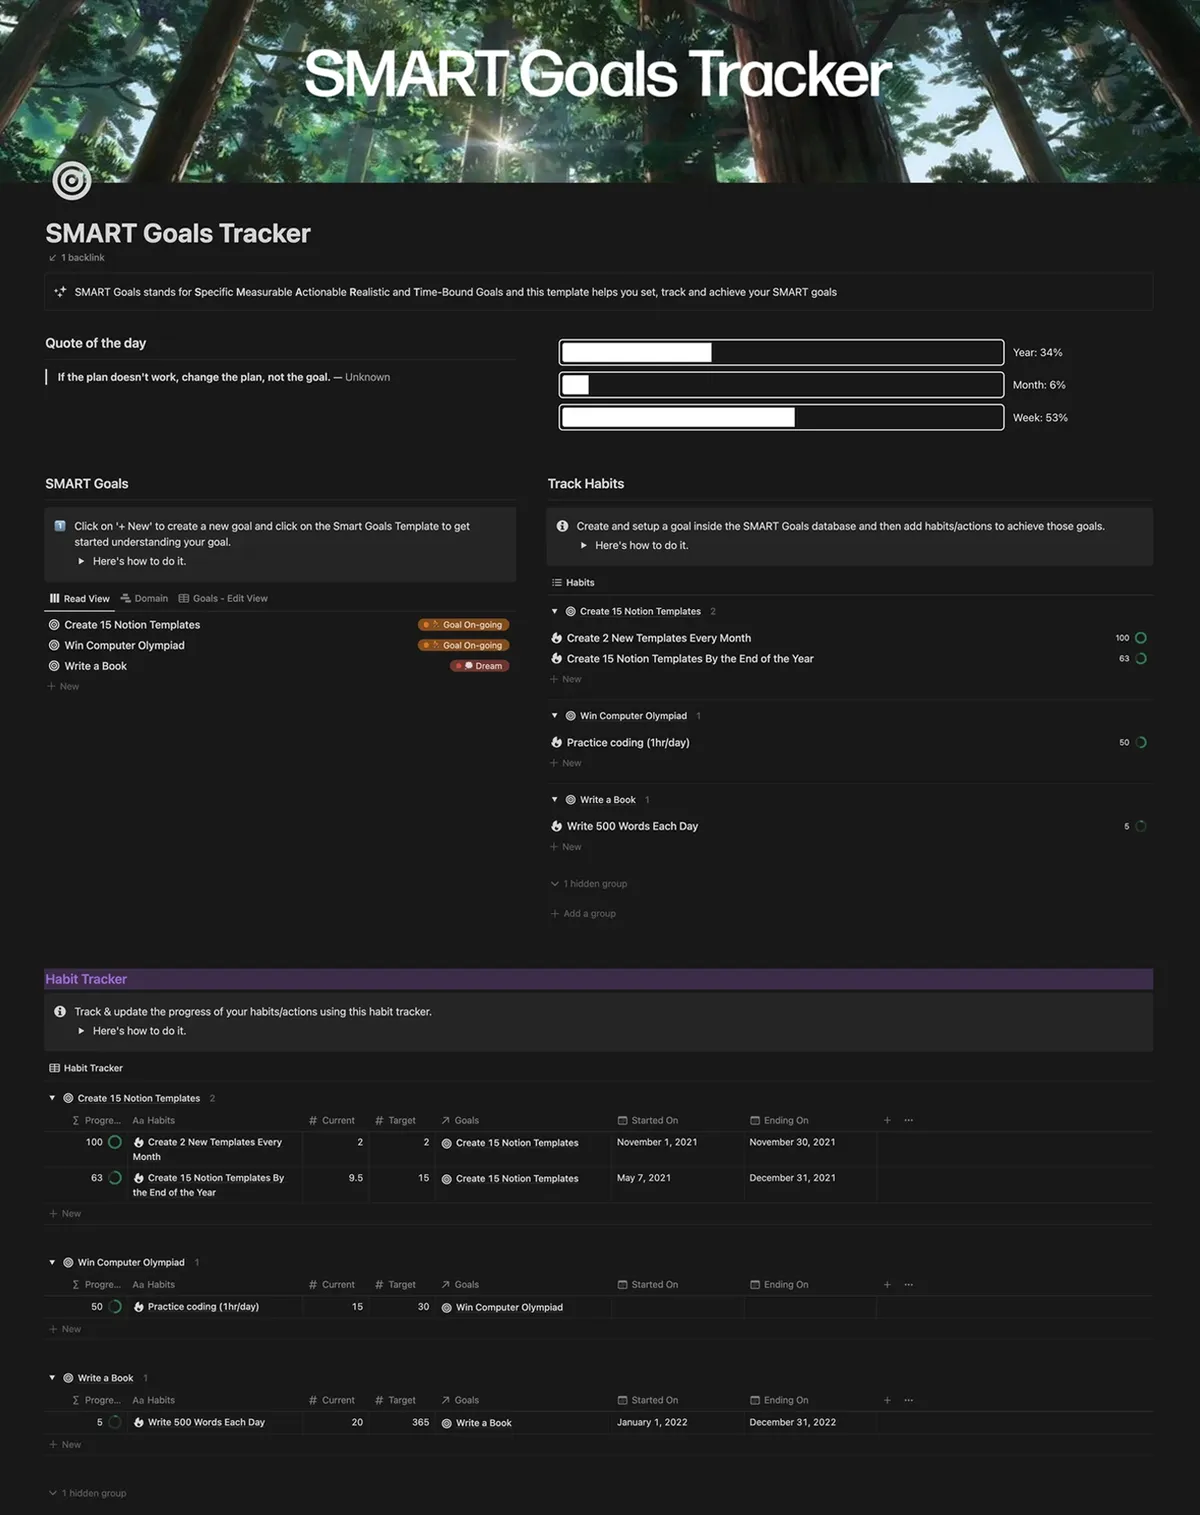Click the Ending On column header in Write a Book table
Image resolution: width=1200 pixels, height=1515 pixels.
[x=780, y=1400]
